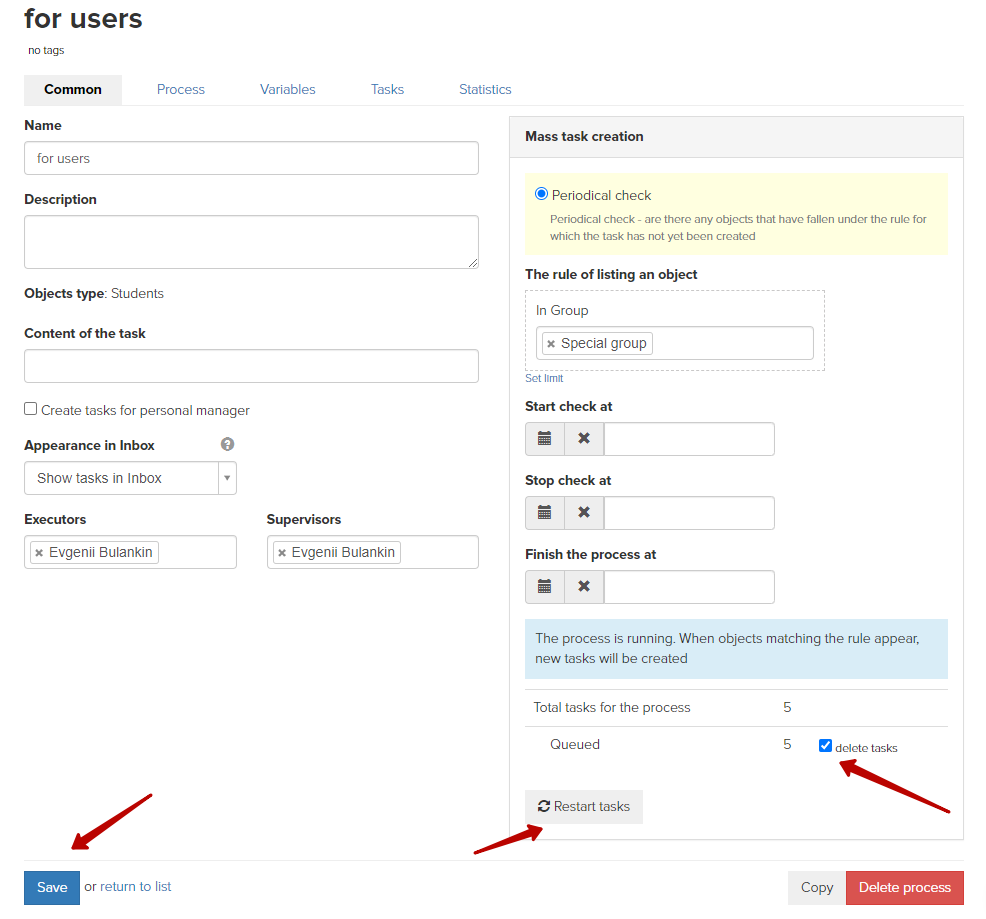The height and width of the screenshot is (919, 986).
Task: Focus the Content of the task field
Action: pyautogui.click(x=252, y=366)
